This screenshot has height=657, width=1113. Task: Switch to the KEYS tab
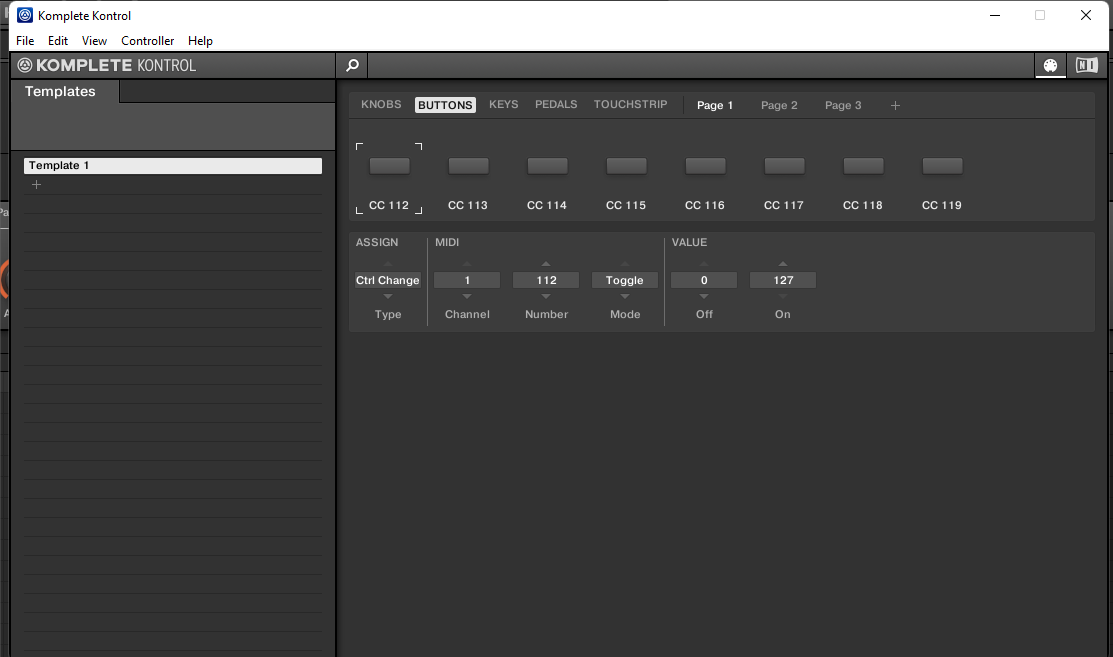click(503, 104)
